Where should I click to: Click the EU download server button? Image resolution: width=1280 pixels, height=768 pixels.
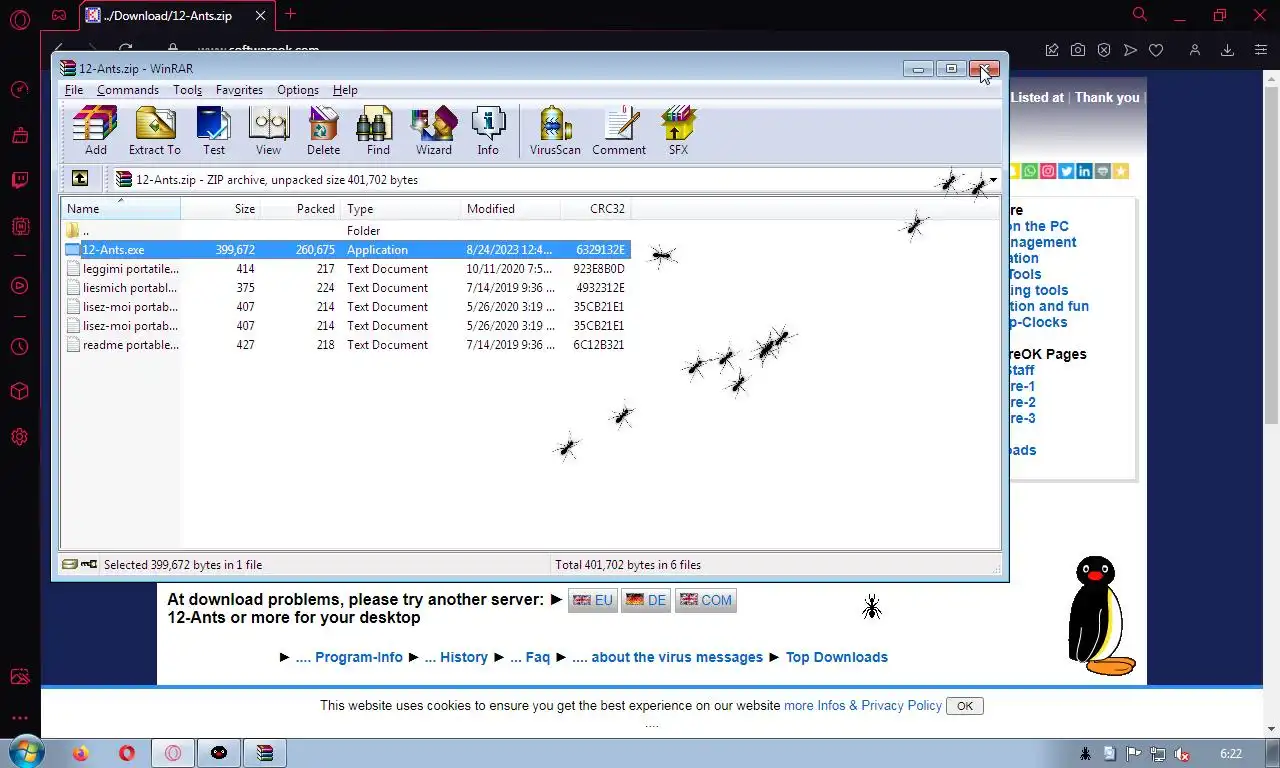click(593, 601)
